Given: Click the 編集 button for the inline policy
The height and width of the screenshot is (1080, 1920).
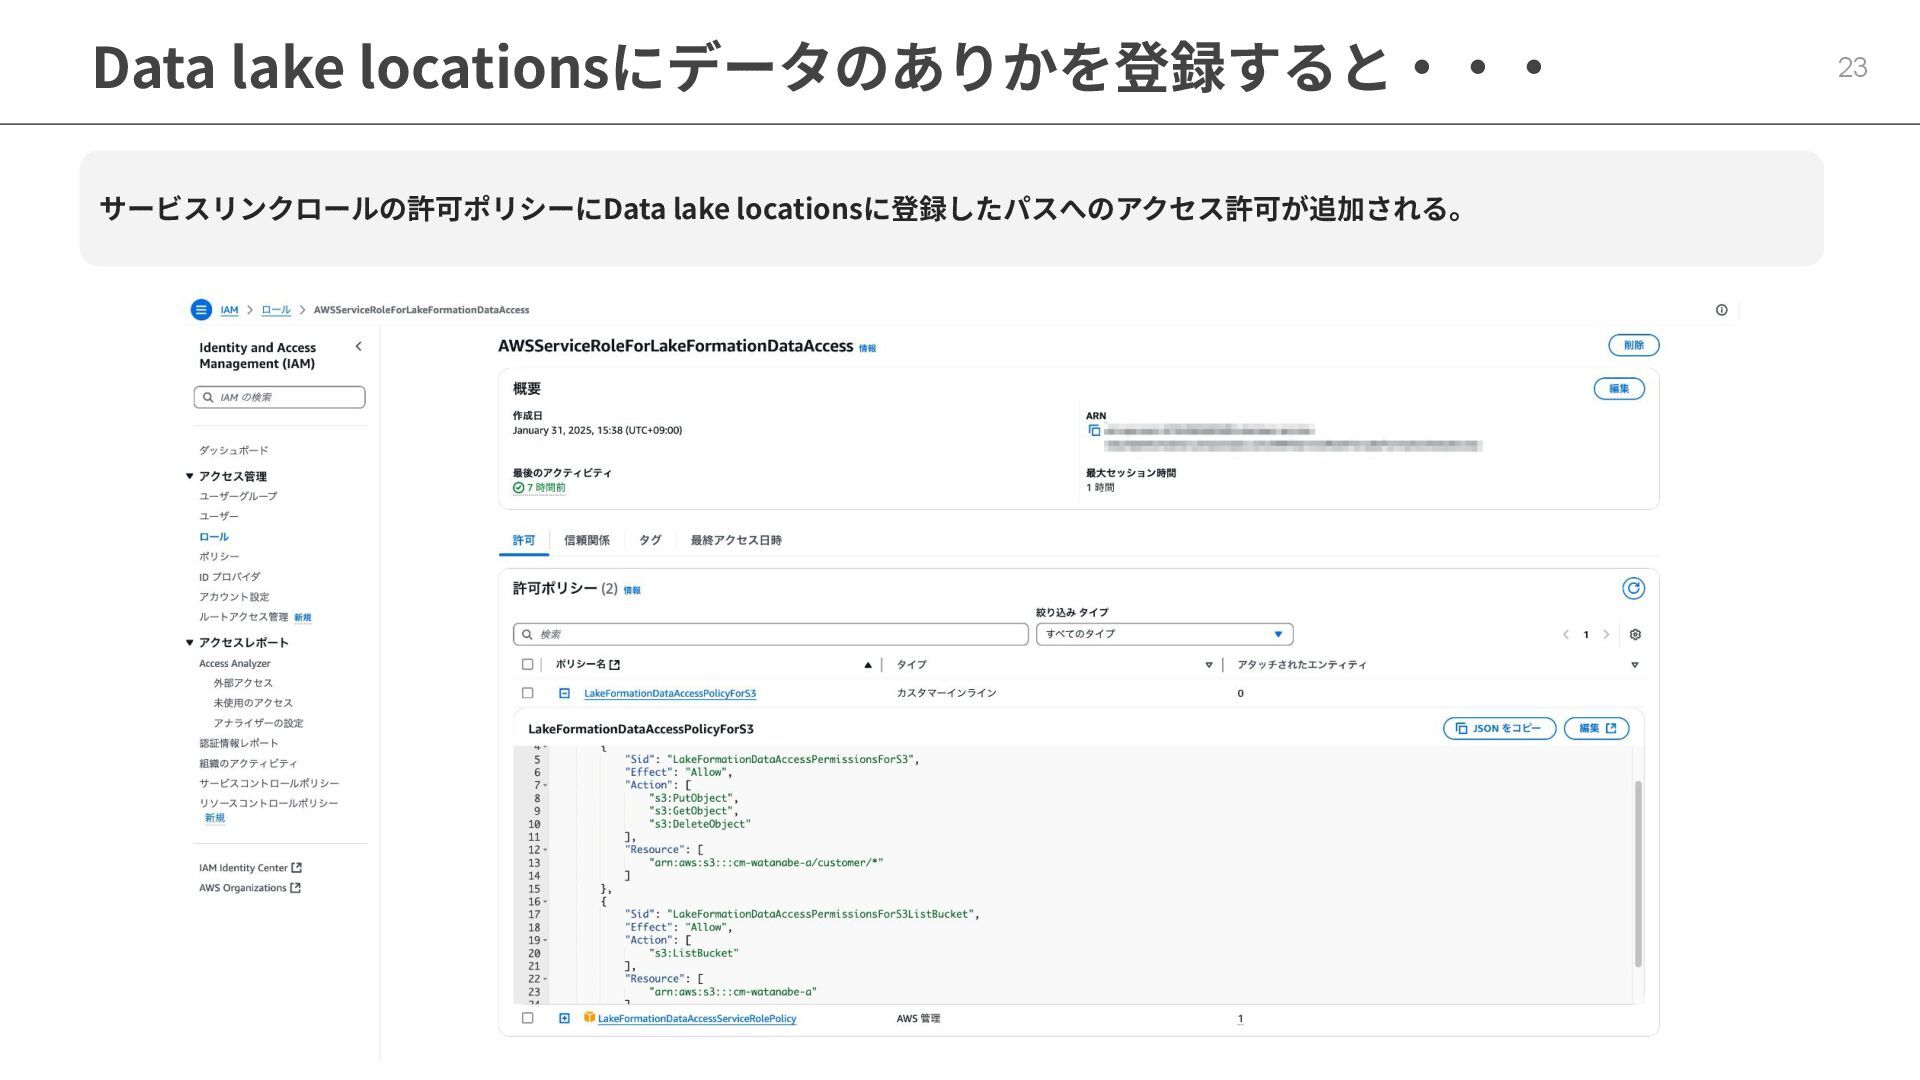Looking at the screenshot, I should pyautogui.click(x=1596, y=728).
